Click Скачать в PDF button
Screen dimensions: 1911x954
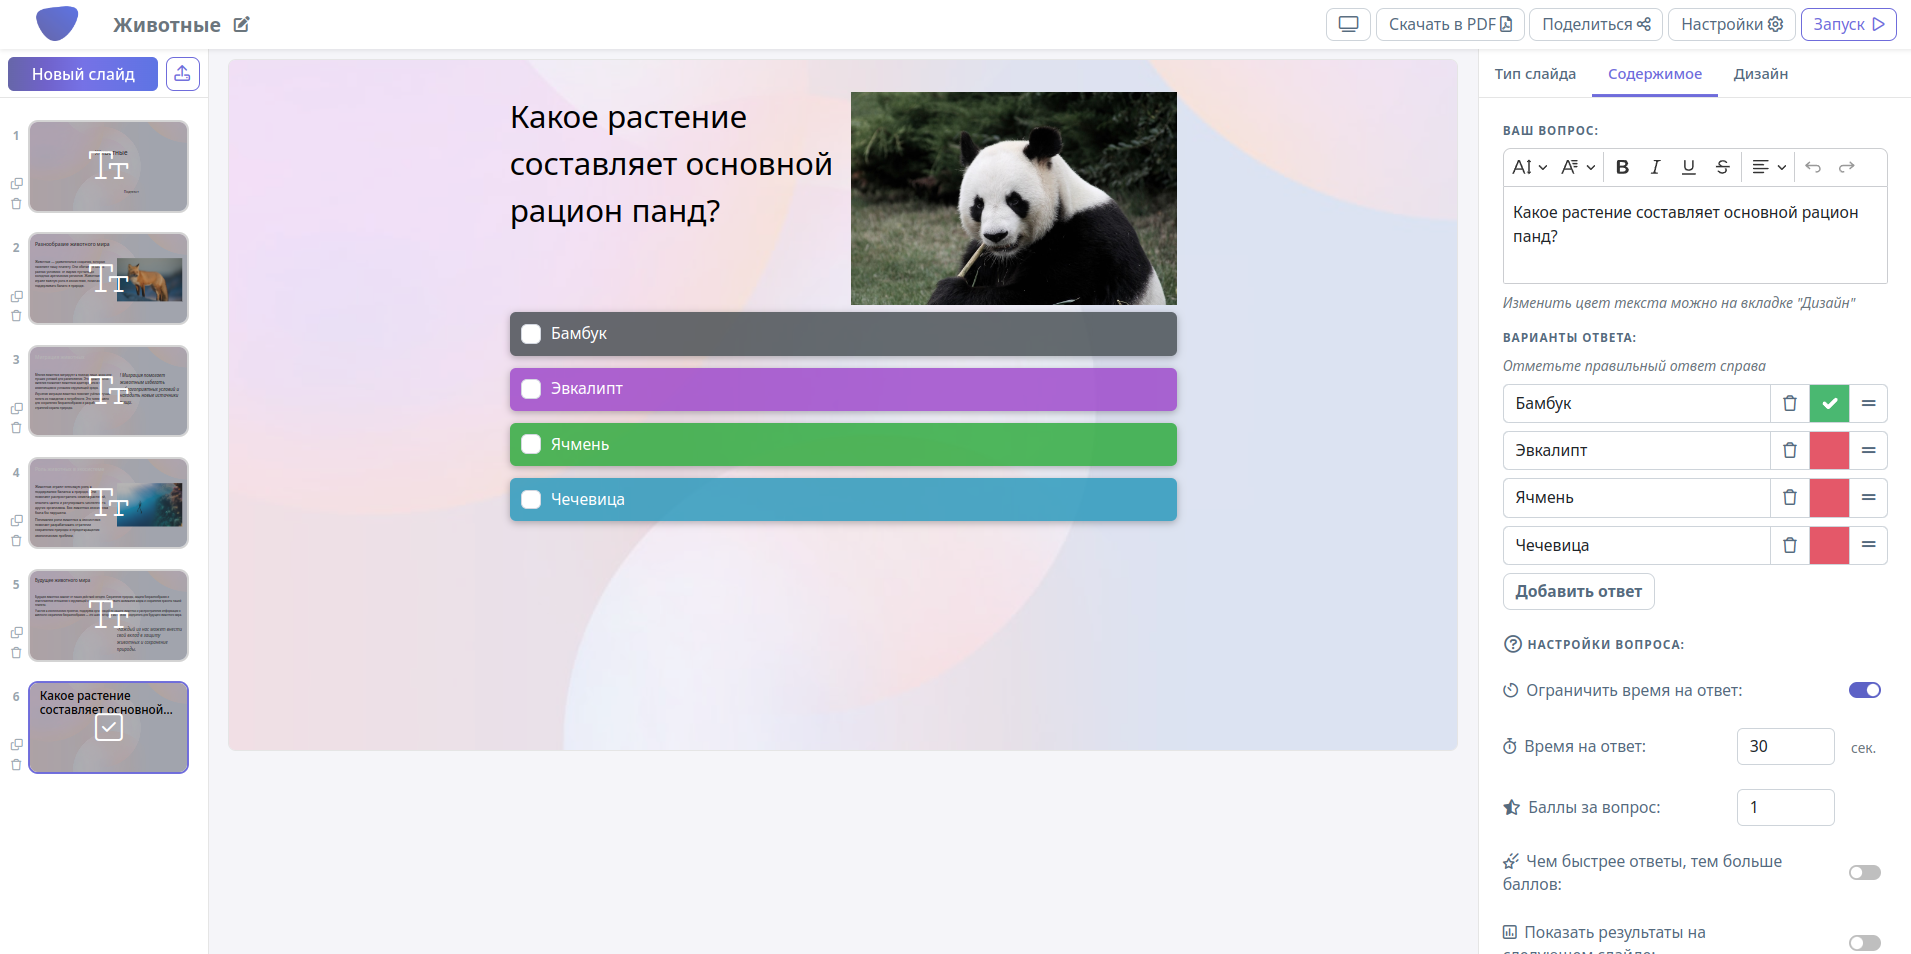(x=1450, y=24)
